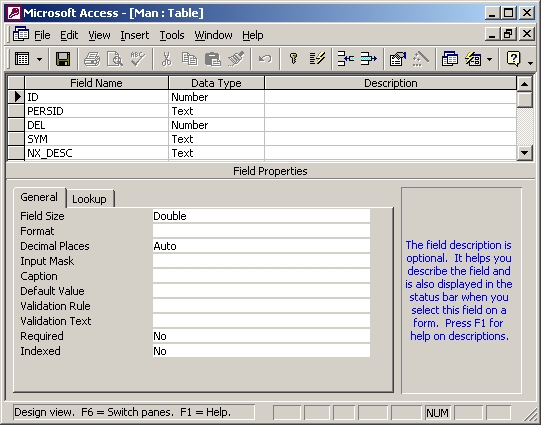The width and height of the screenshot is (541, 425).
Task: Open the View button dropdown arrow
Action: (39, 59)
